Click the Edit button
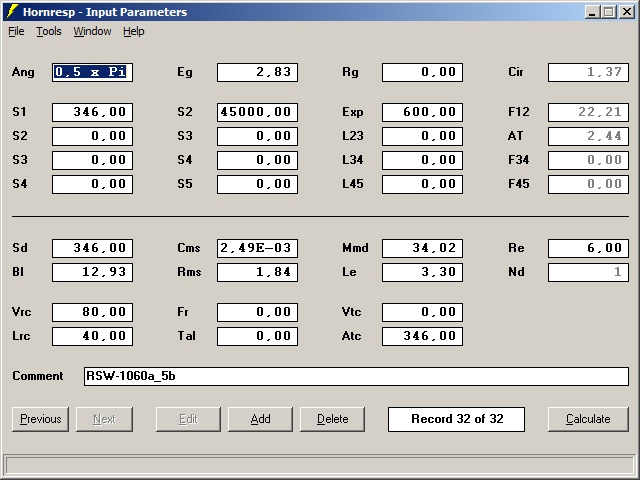This screenshot has width=640, height=480. [188, 419]
